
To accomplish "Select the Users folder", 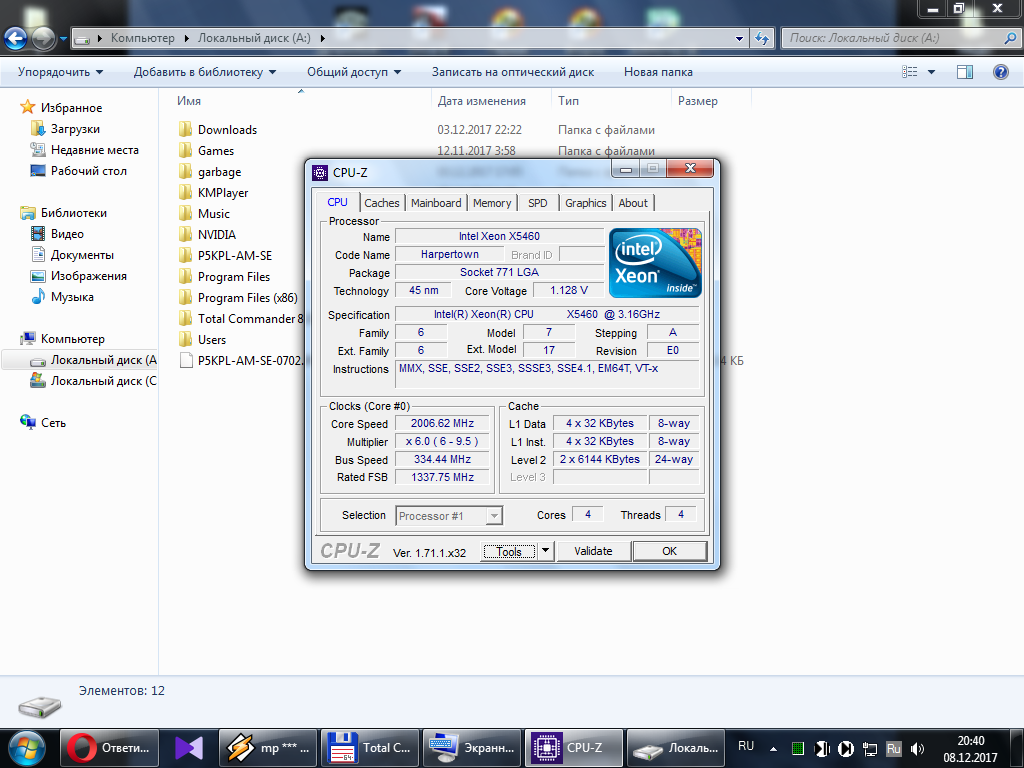I will pyautogui.click(x=212, y=340).
